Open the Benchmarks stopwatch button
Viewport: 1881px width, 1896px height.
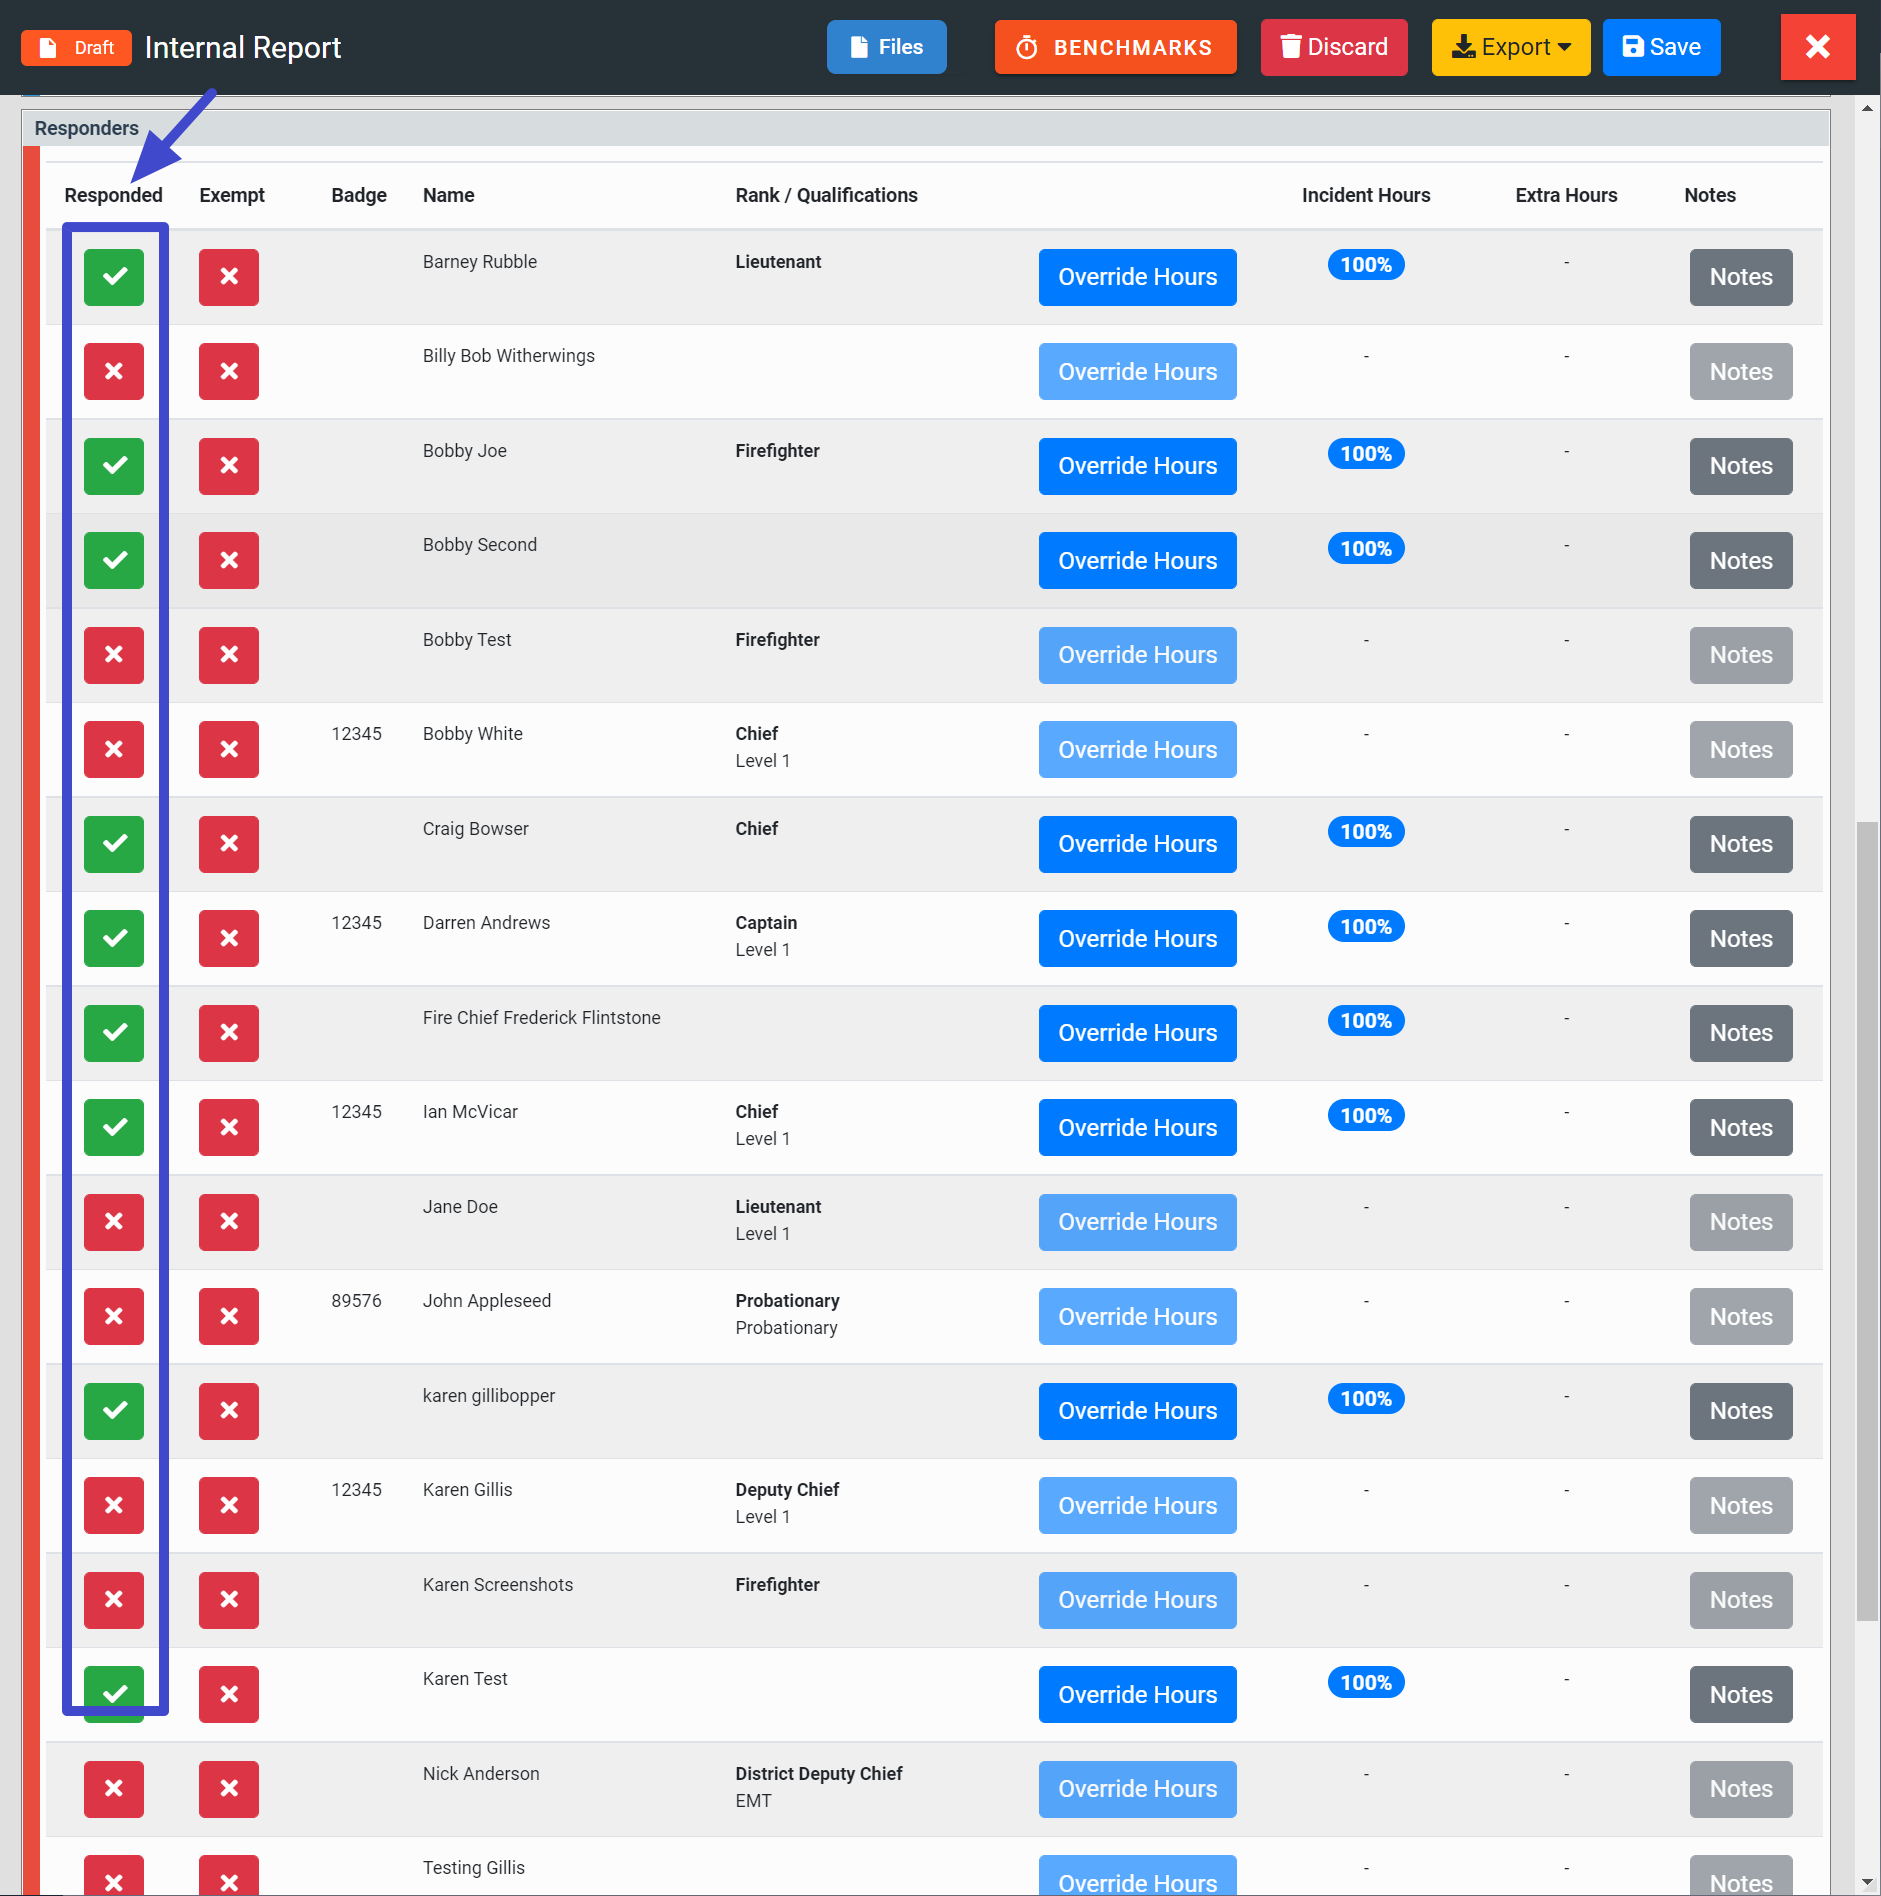pos(1115,47)
